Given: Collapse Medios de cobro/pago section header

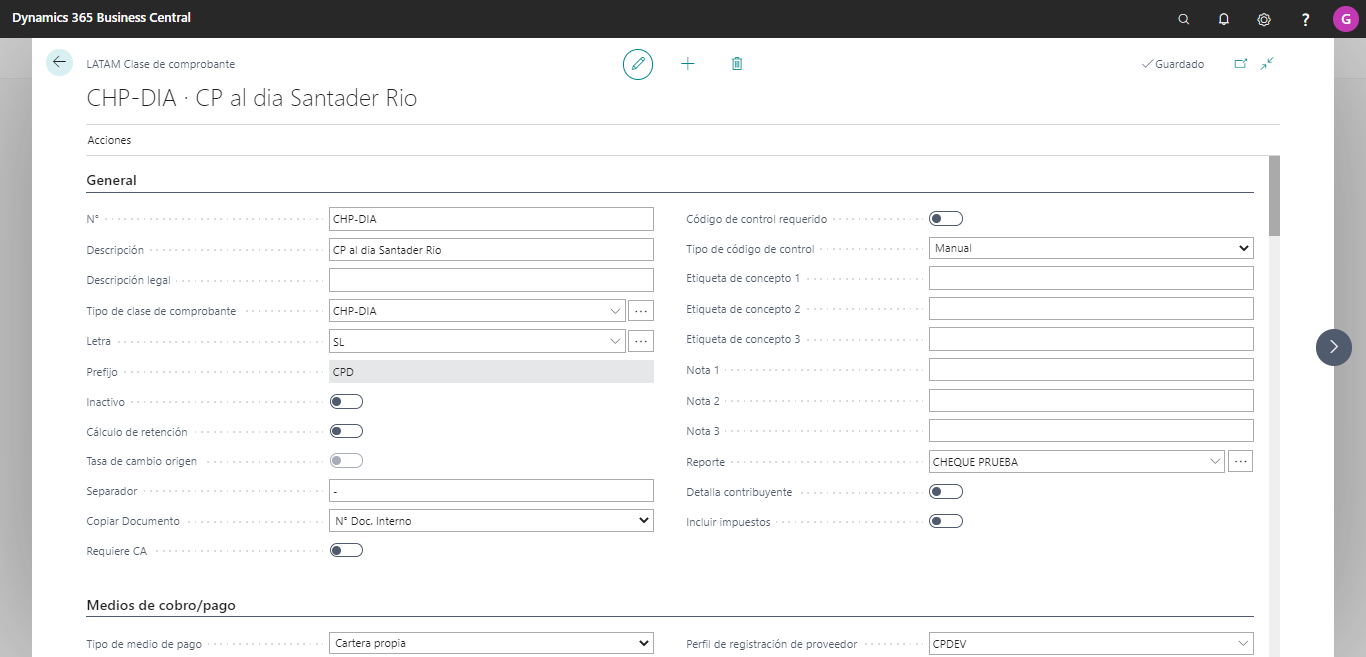Looking at the screenshot, I should click(x=161, y=605).
